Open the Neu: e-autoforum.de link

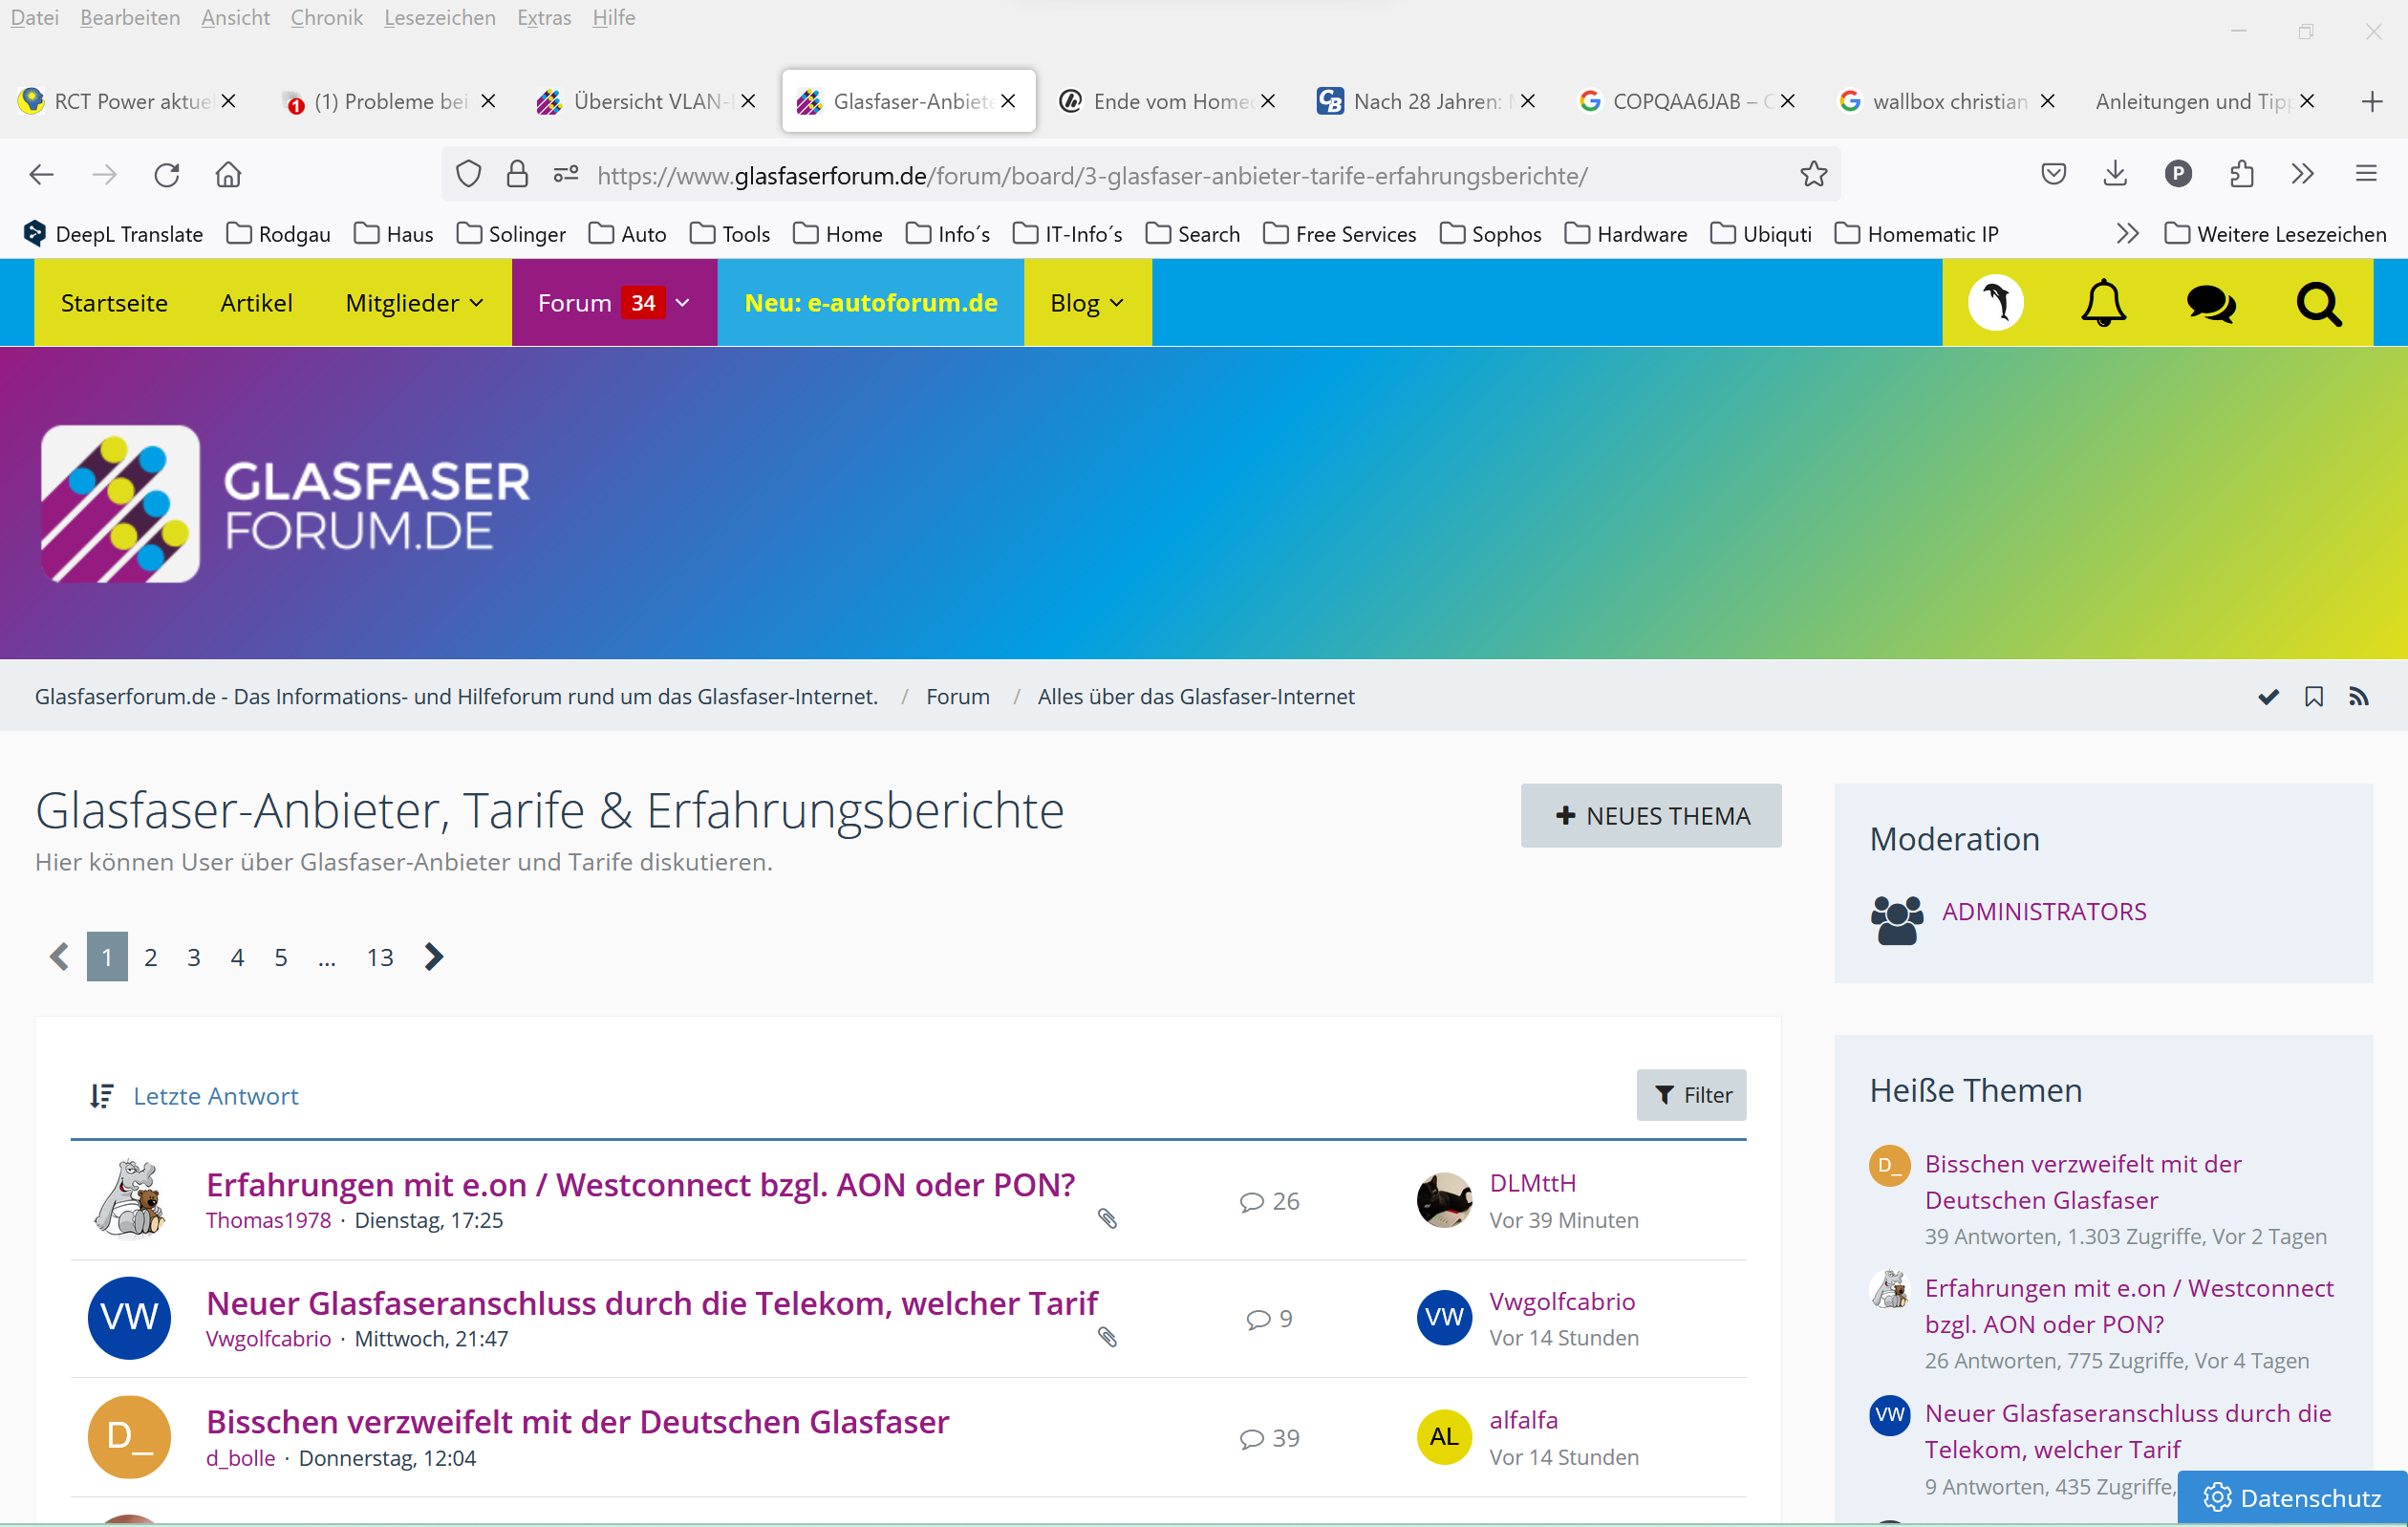pos(871,303)
